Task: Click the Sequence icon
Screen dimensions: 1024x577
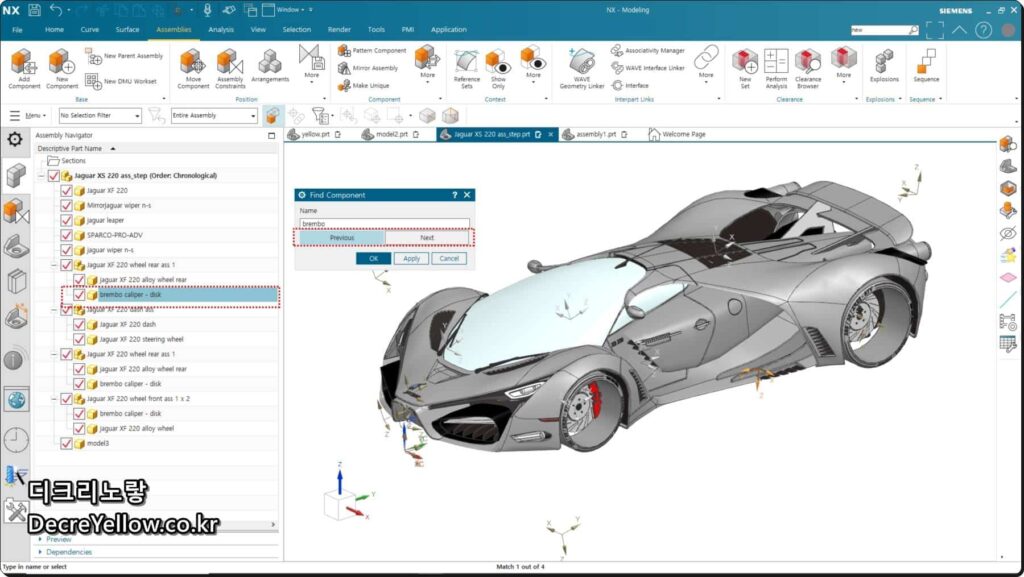Action: [x=926, y=65]
